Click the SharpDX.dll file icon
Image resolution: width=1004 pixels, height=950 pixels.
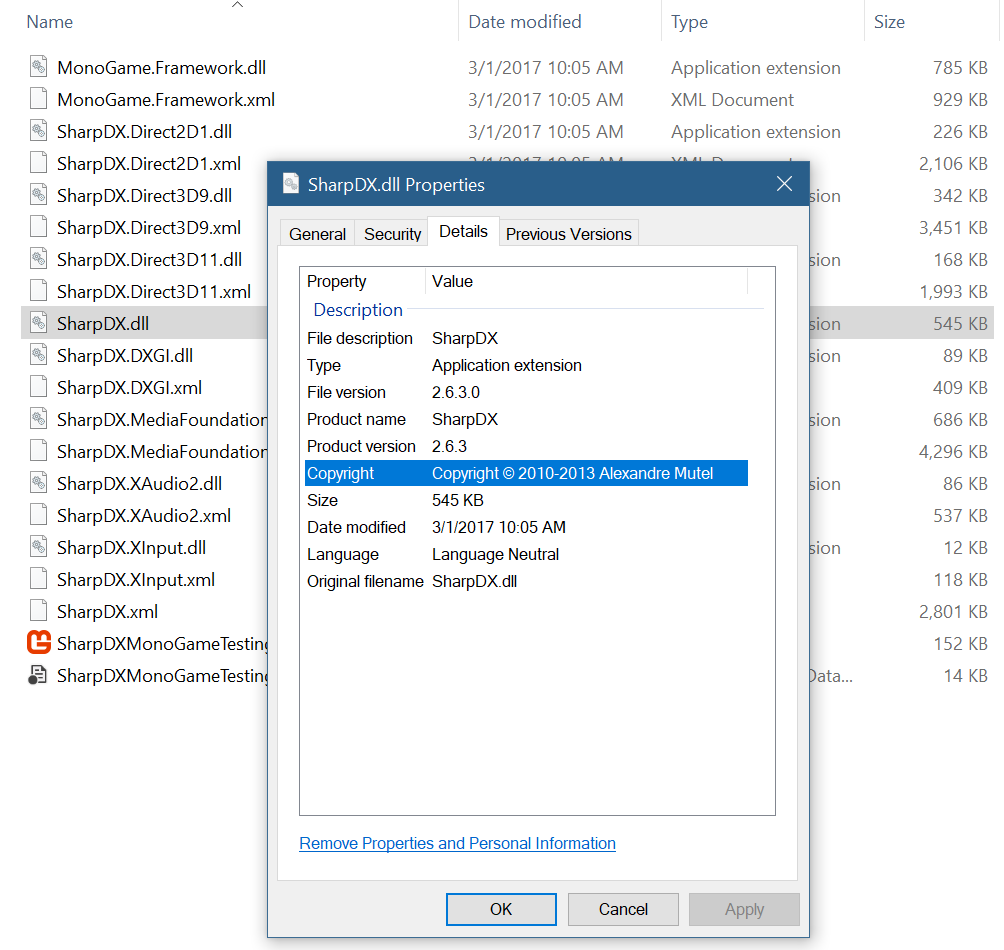point(38,323)
